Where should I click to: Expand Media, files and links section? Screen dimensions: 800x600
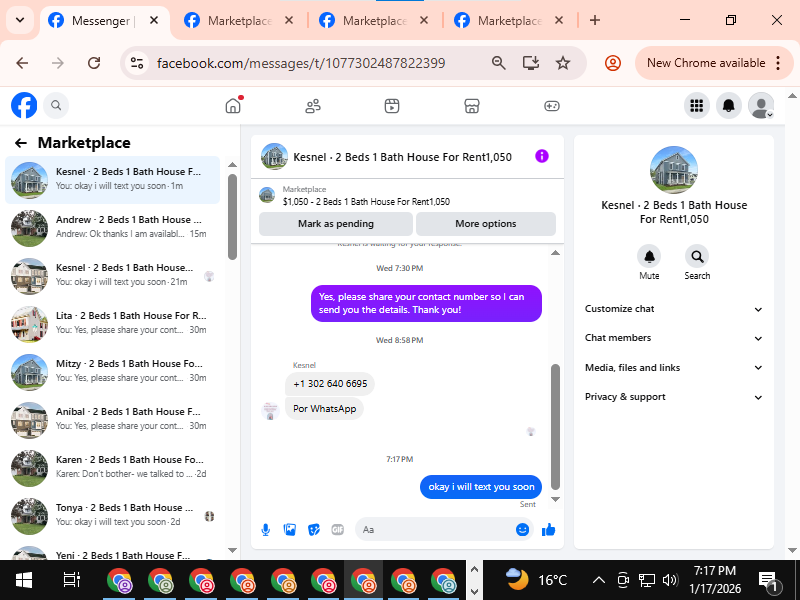(673, 368)
